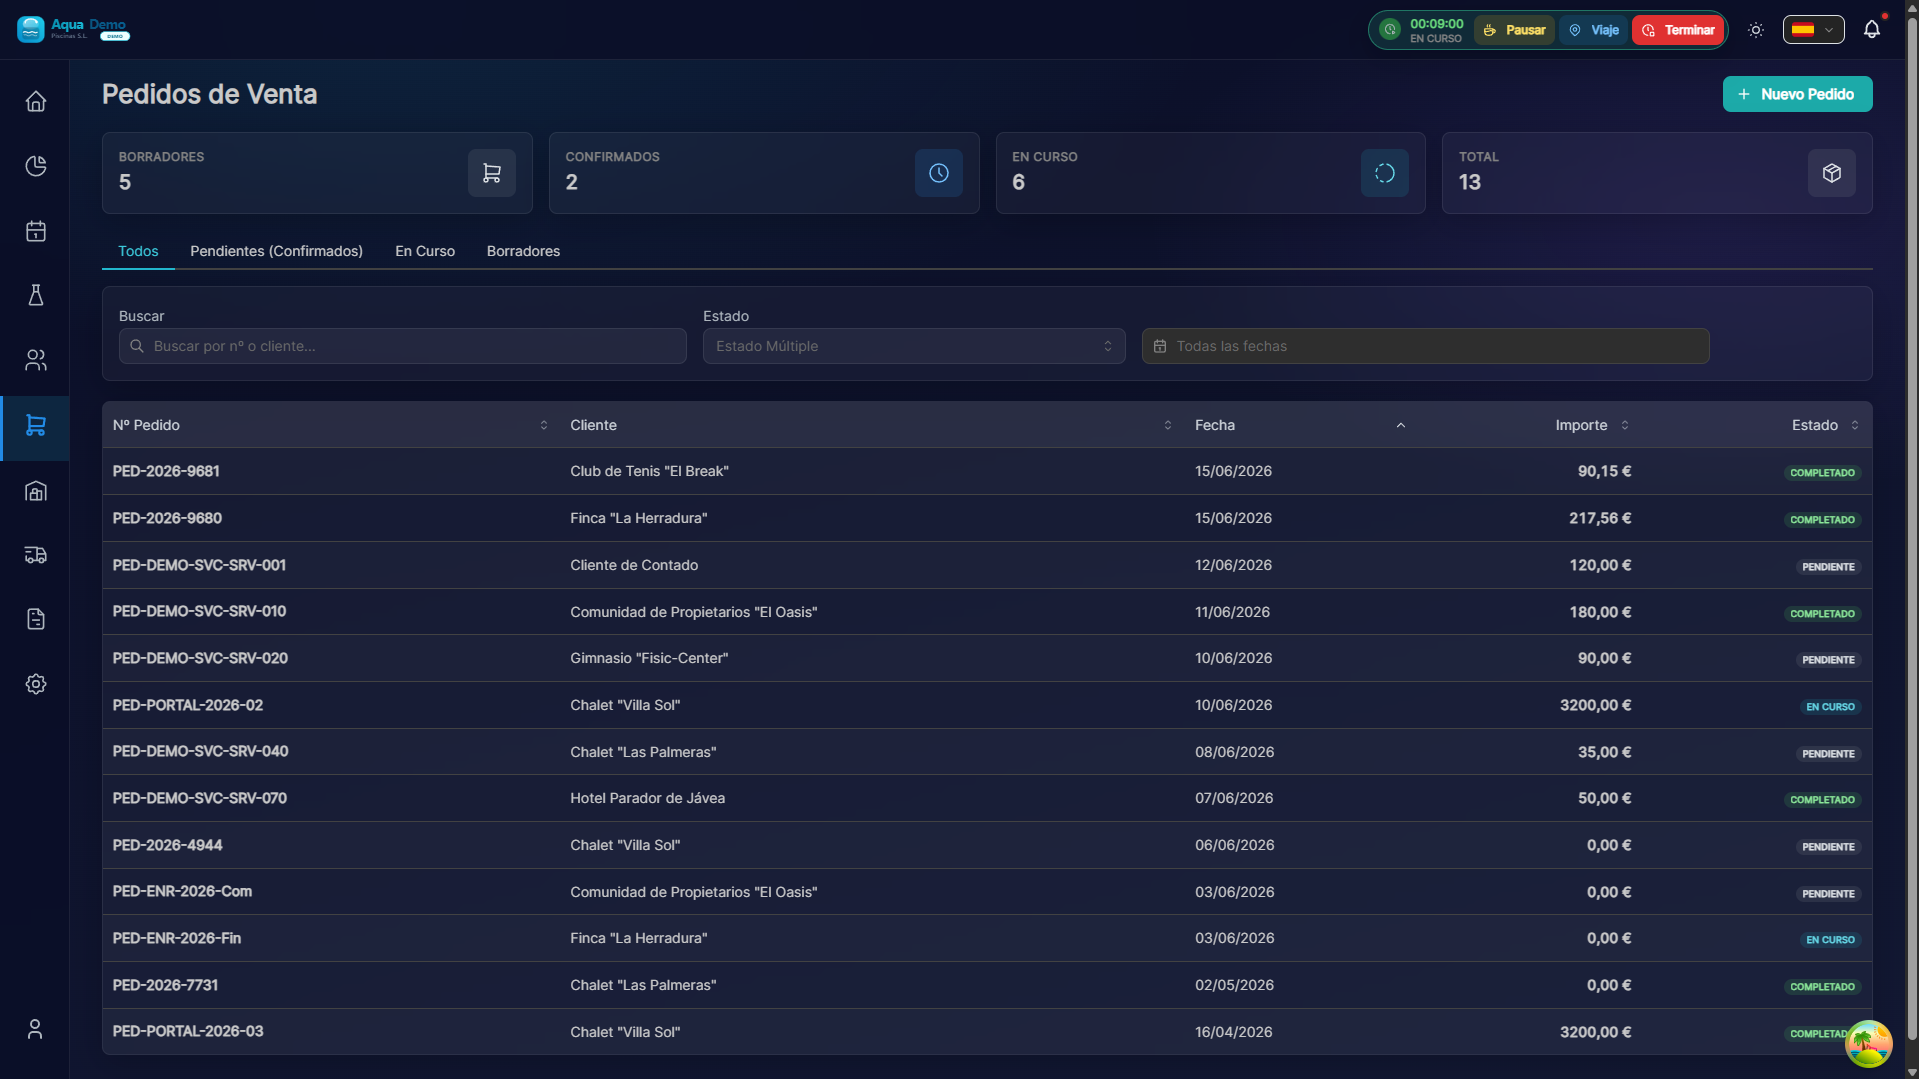Image resolution: width=1919 pixels, height=1079 pixels.
Task: Open the calendar sidebar icon
Action: 35,231
